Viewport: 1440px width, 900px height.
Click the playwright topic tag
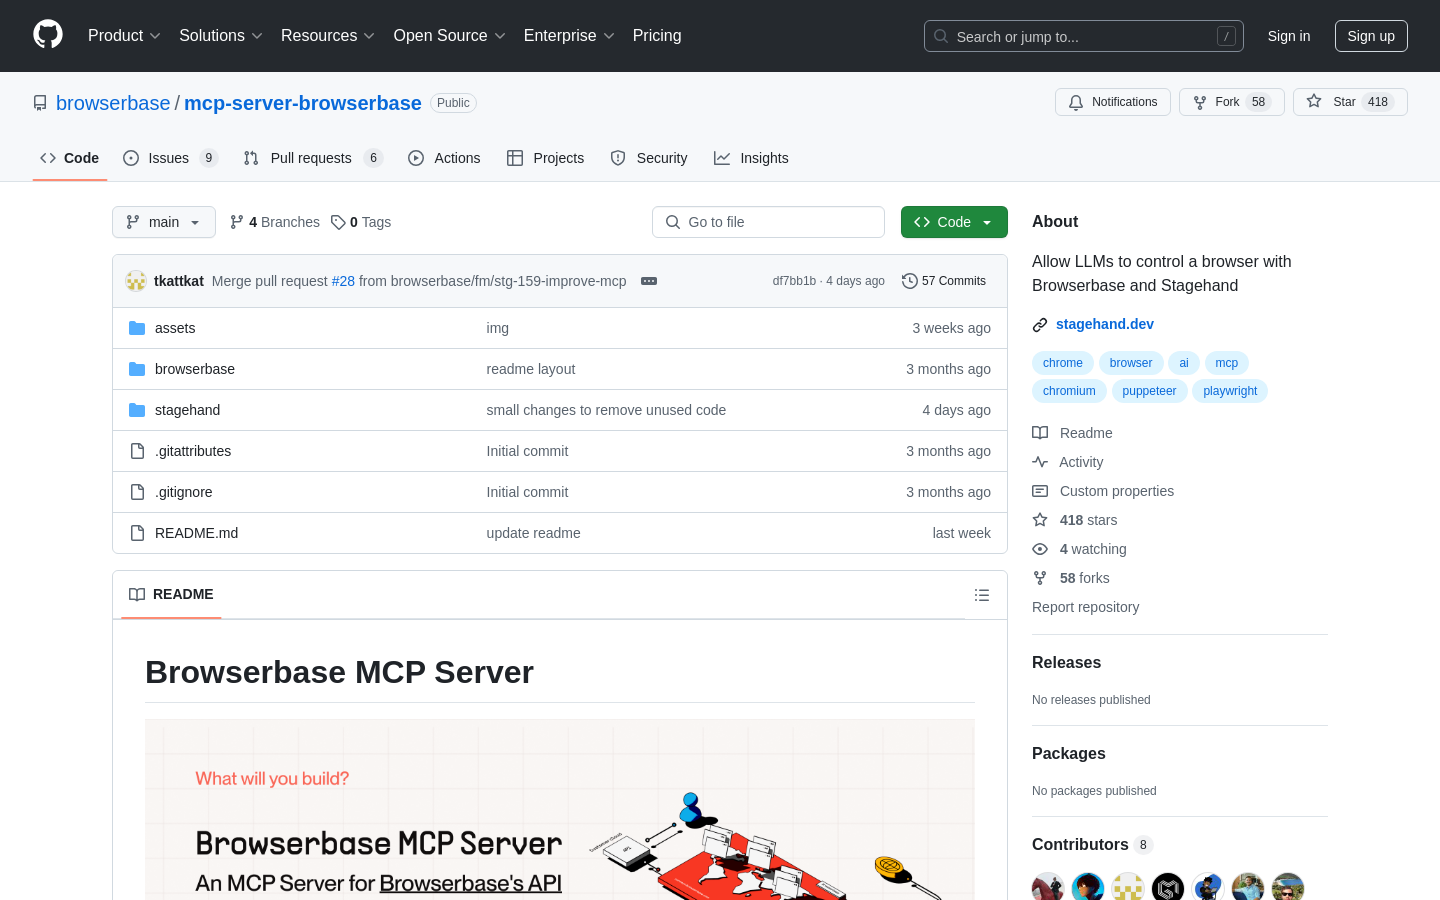click(1230, 391)
